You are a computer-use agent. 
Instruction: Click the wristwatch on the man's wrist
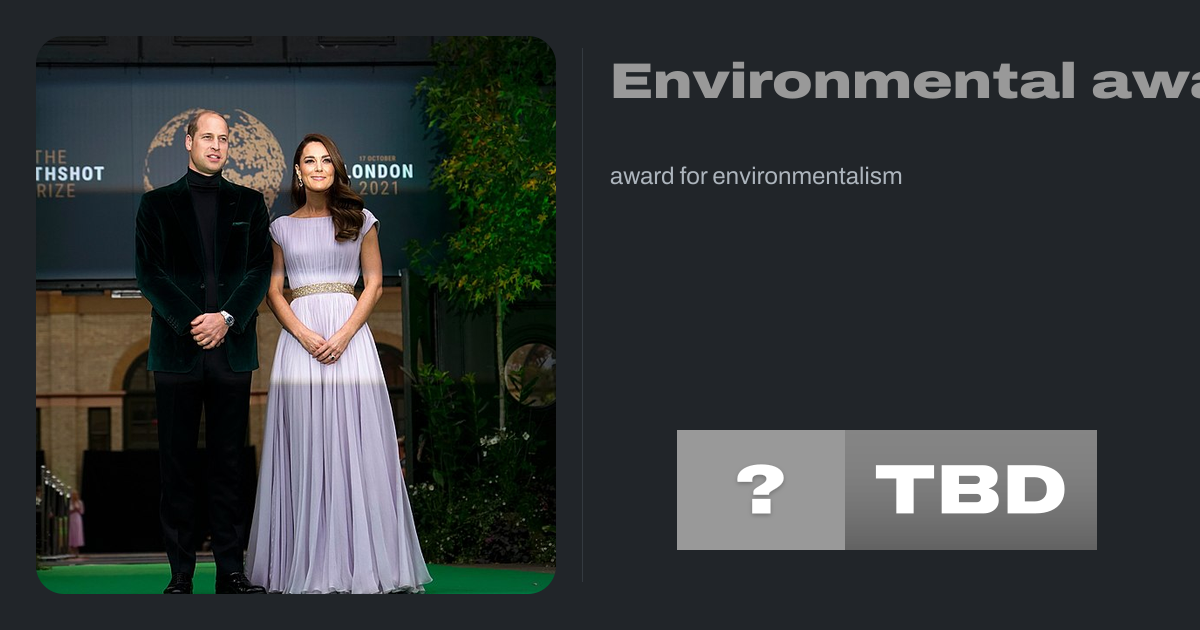point(227,318)
